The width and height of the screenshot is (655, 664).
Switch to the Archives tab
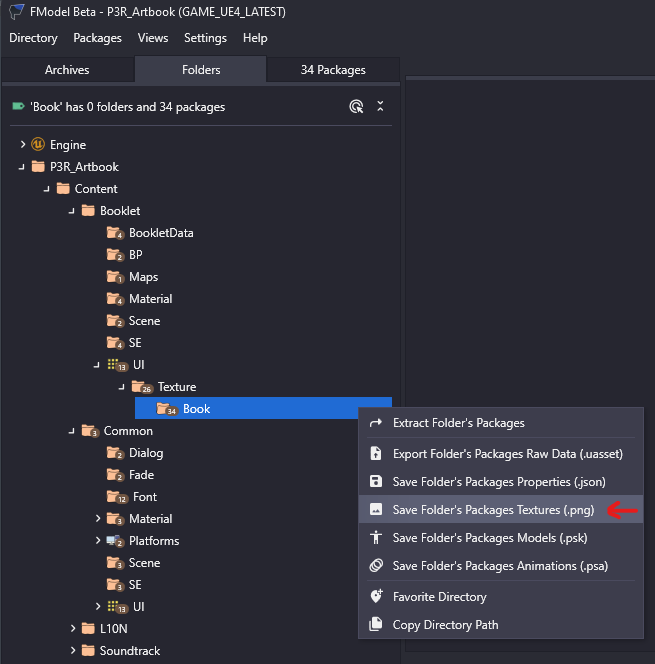coord(67,70)
